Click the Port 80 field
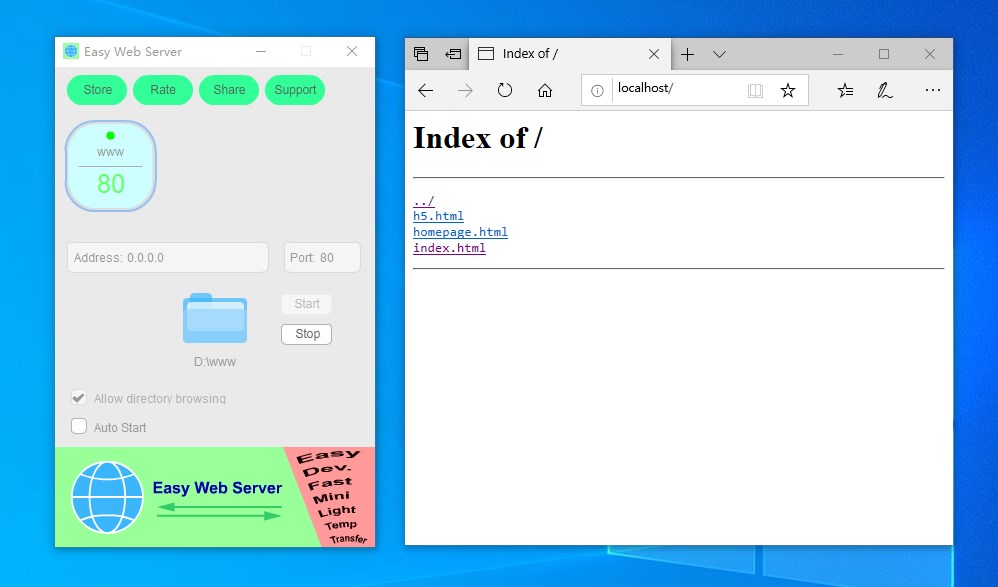 [x=322, y=258]
